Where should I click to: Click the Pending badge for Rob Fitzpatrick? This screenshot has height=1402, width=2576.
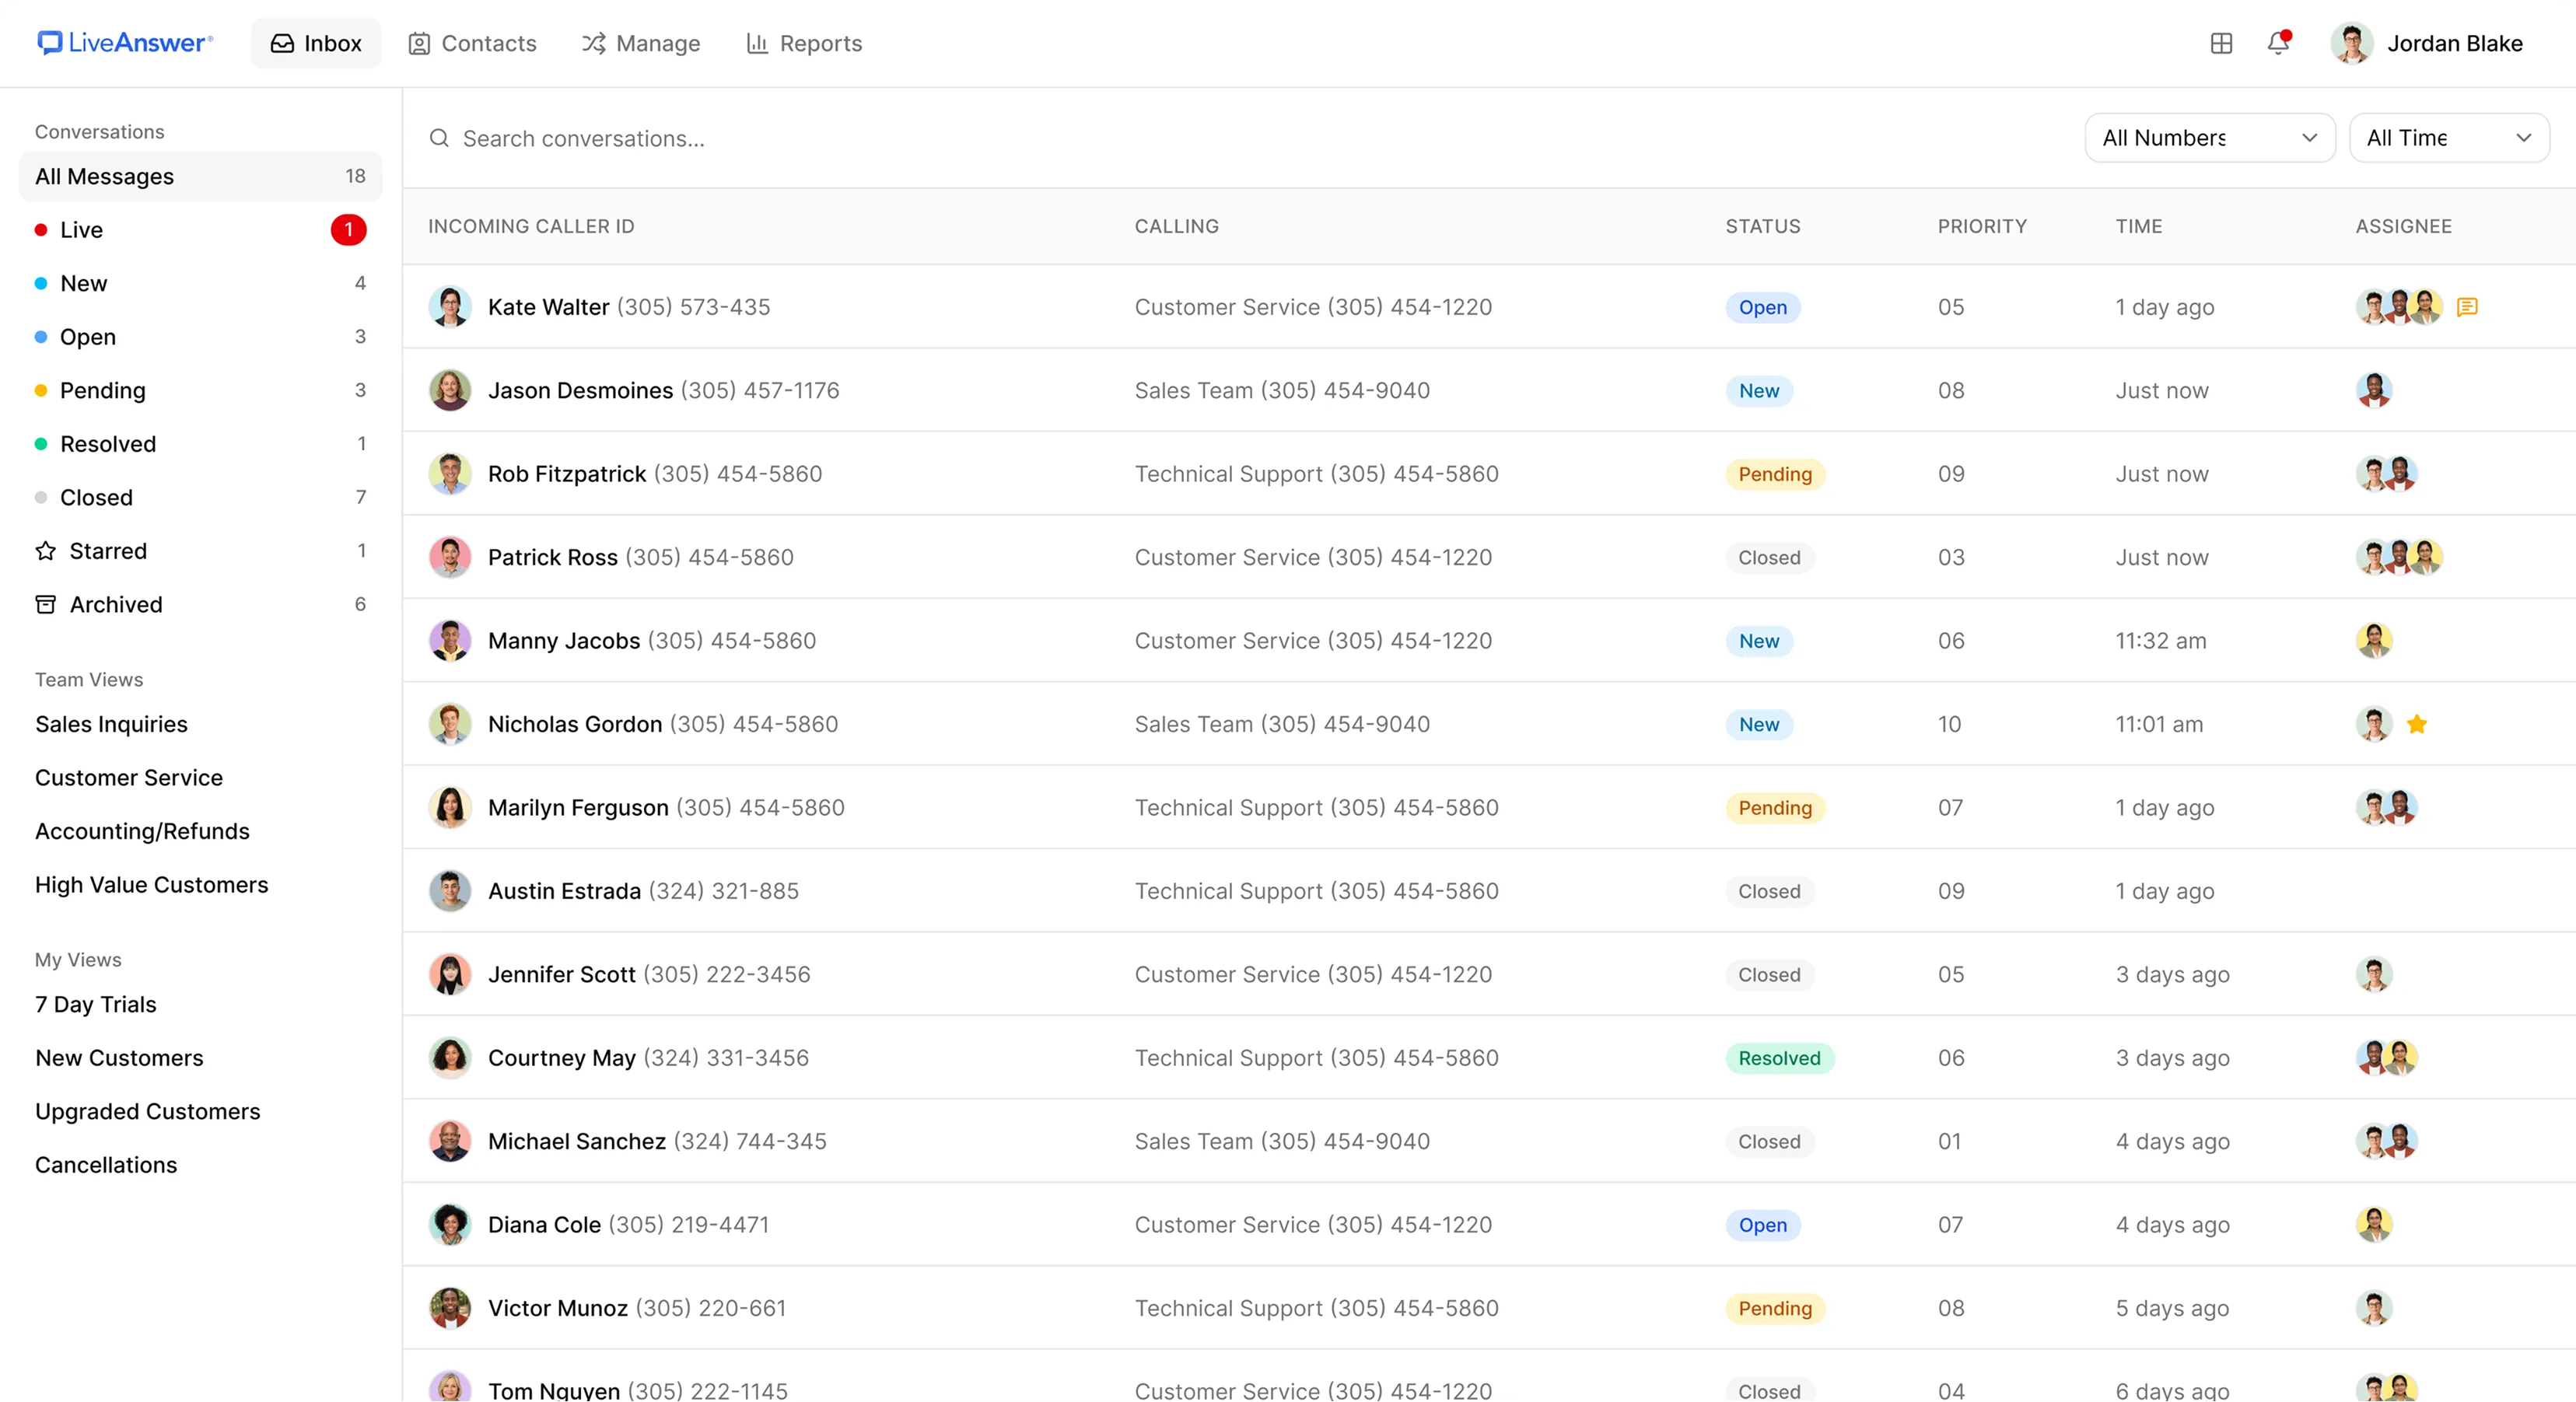1775,474
